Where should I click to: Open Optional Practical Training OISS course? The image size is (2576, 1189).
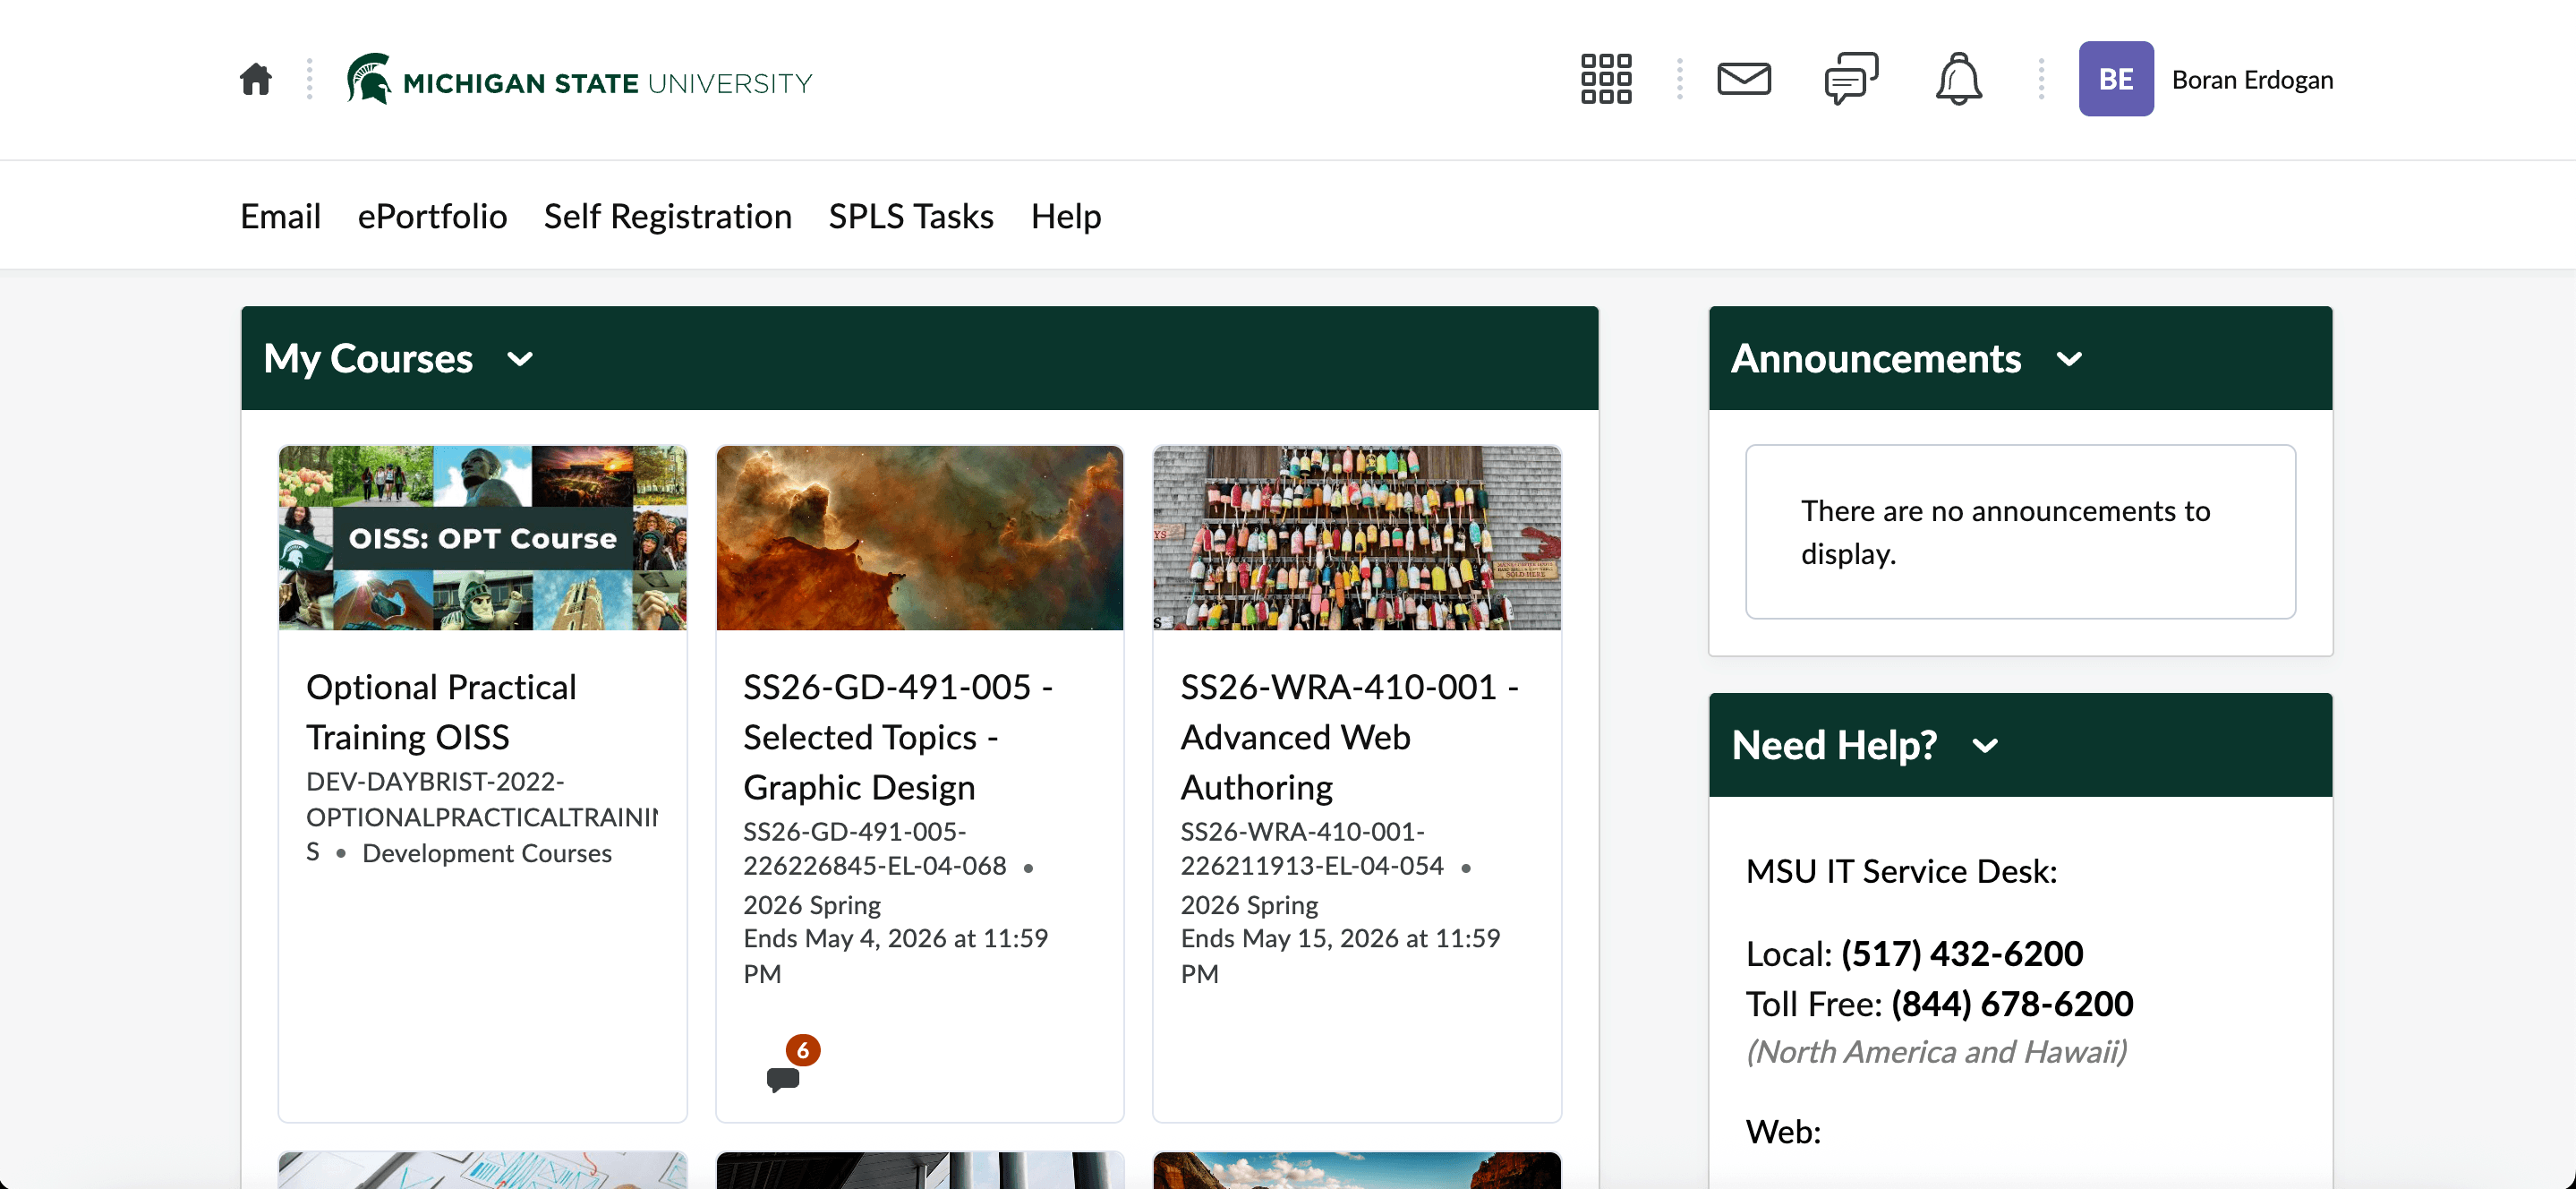click(x=441, y=711)
